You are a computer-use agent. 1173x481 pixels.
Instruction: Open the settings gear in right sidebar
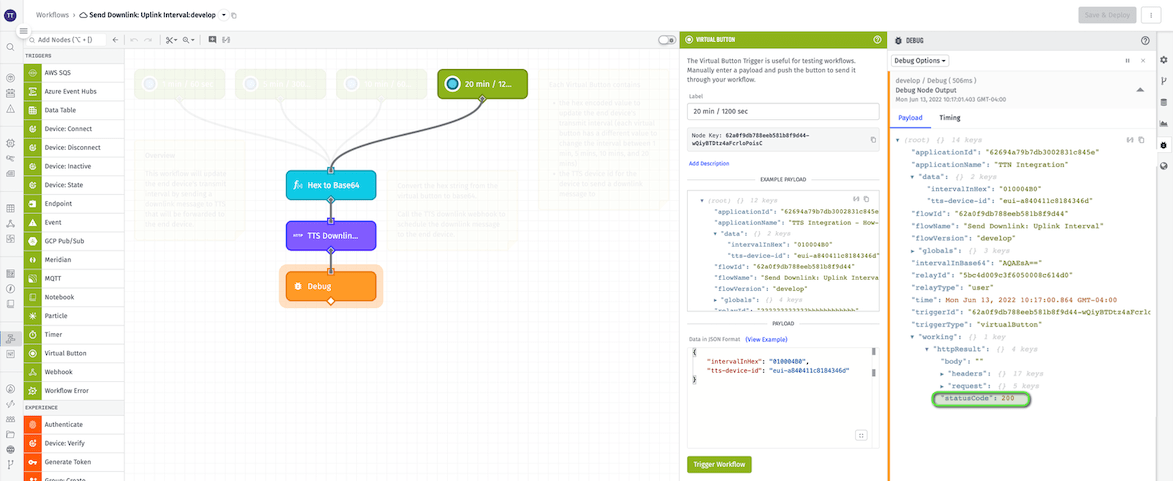point(1163,60)
